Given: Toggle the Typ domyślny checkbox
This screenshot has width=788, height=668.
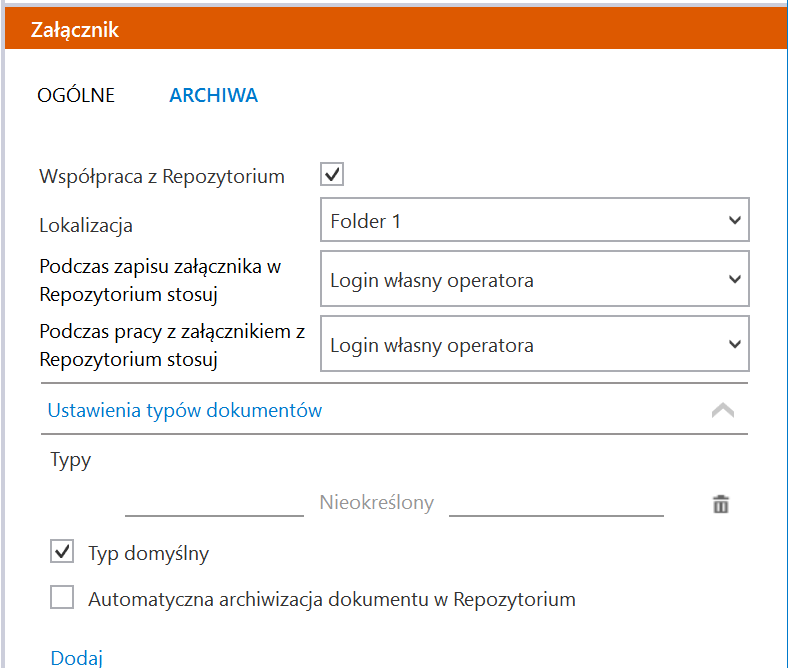Looking at the screenshot, I should [x=62, y=551].
